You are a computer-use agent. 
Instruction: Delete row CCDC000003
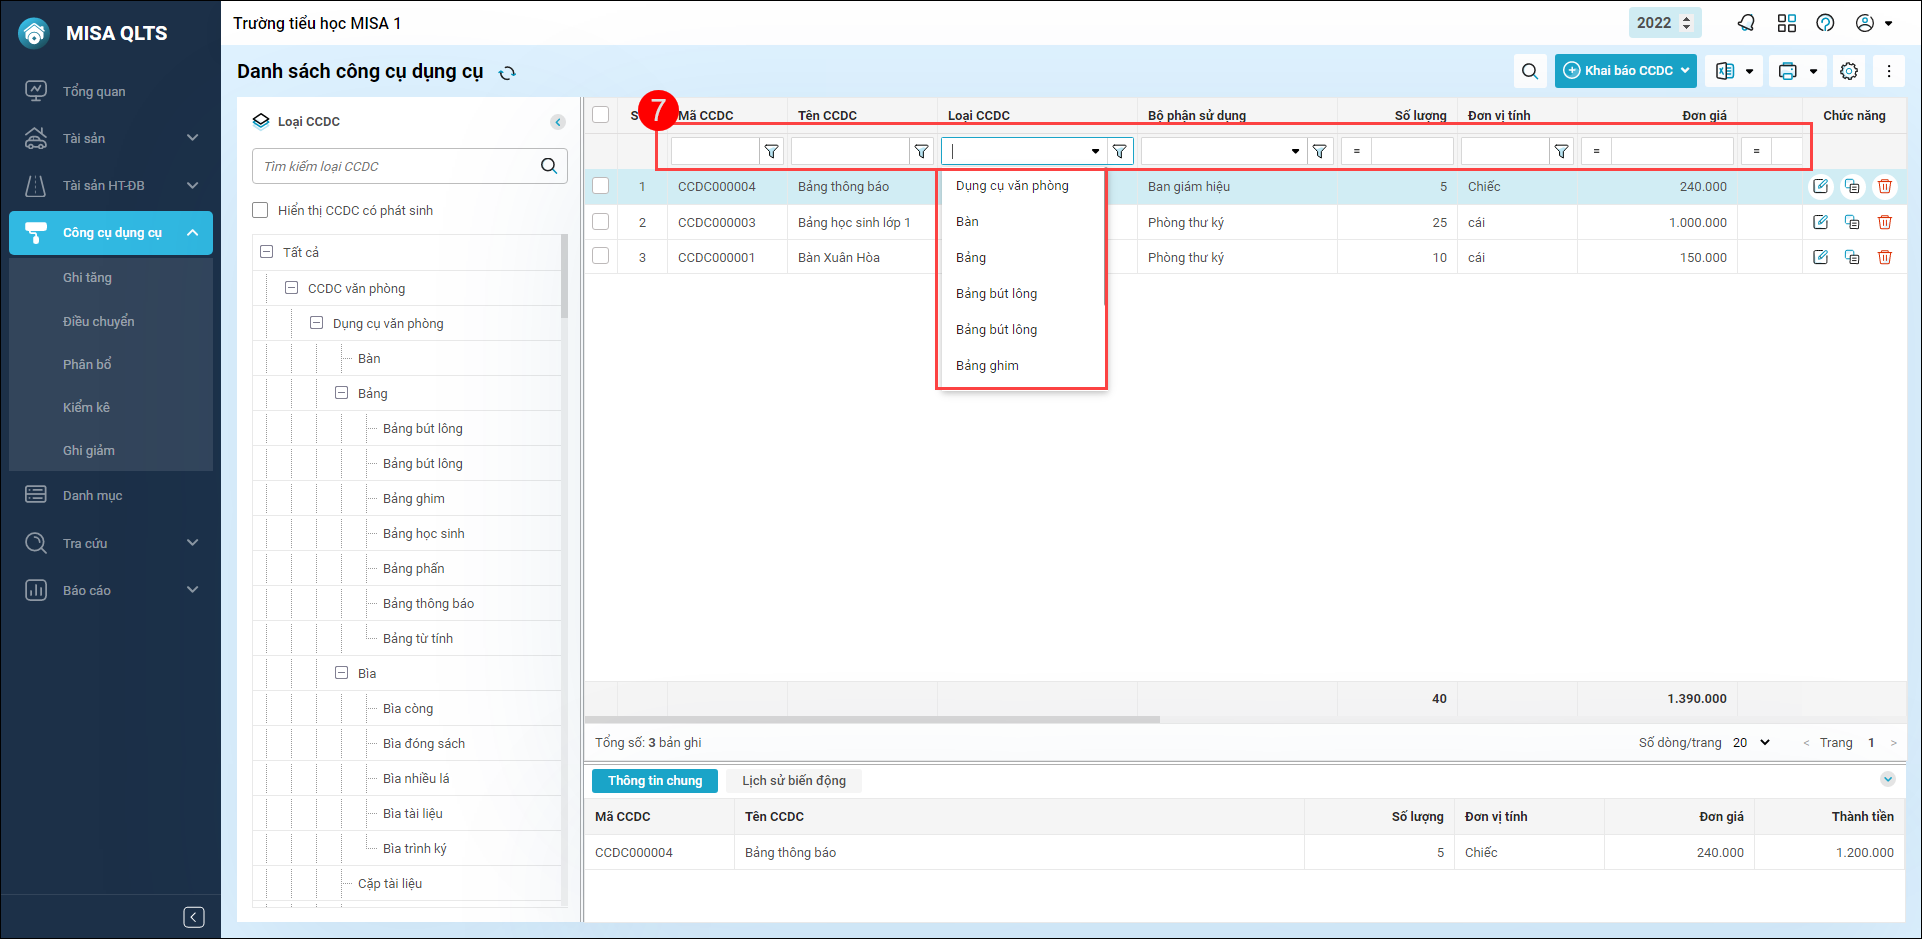pyautogui.click(x=1885, y=222)
